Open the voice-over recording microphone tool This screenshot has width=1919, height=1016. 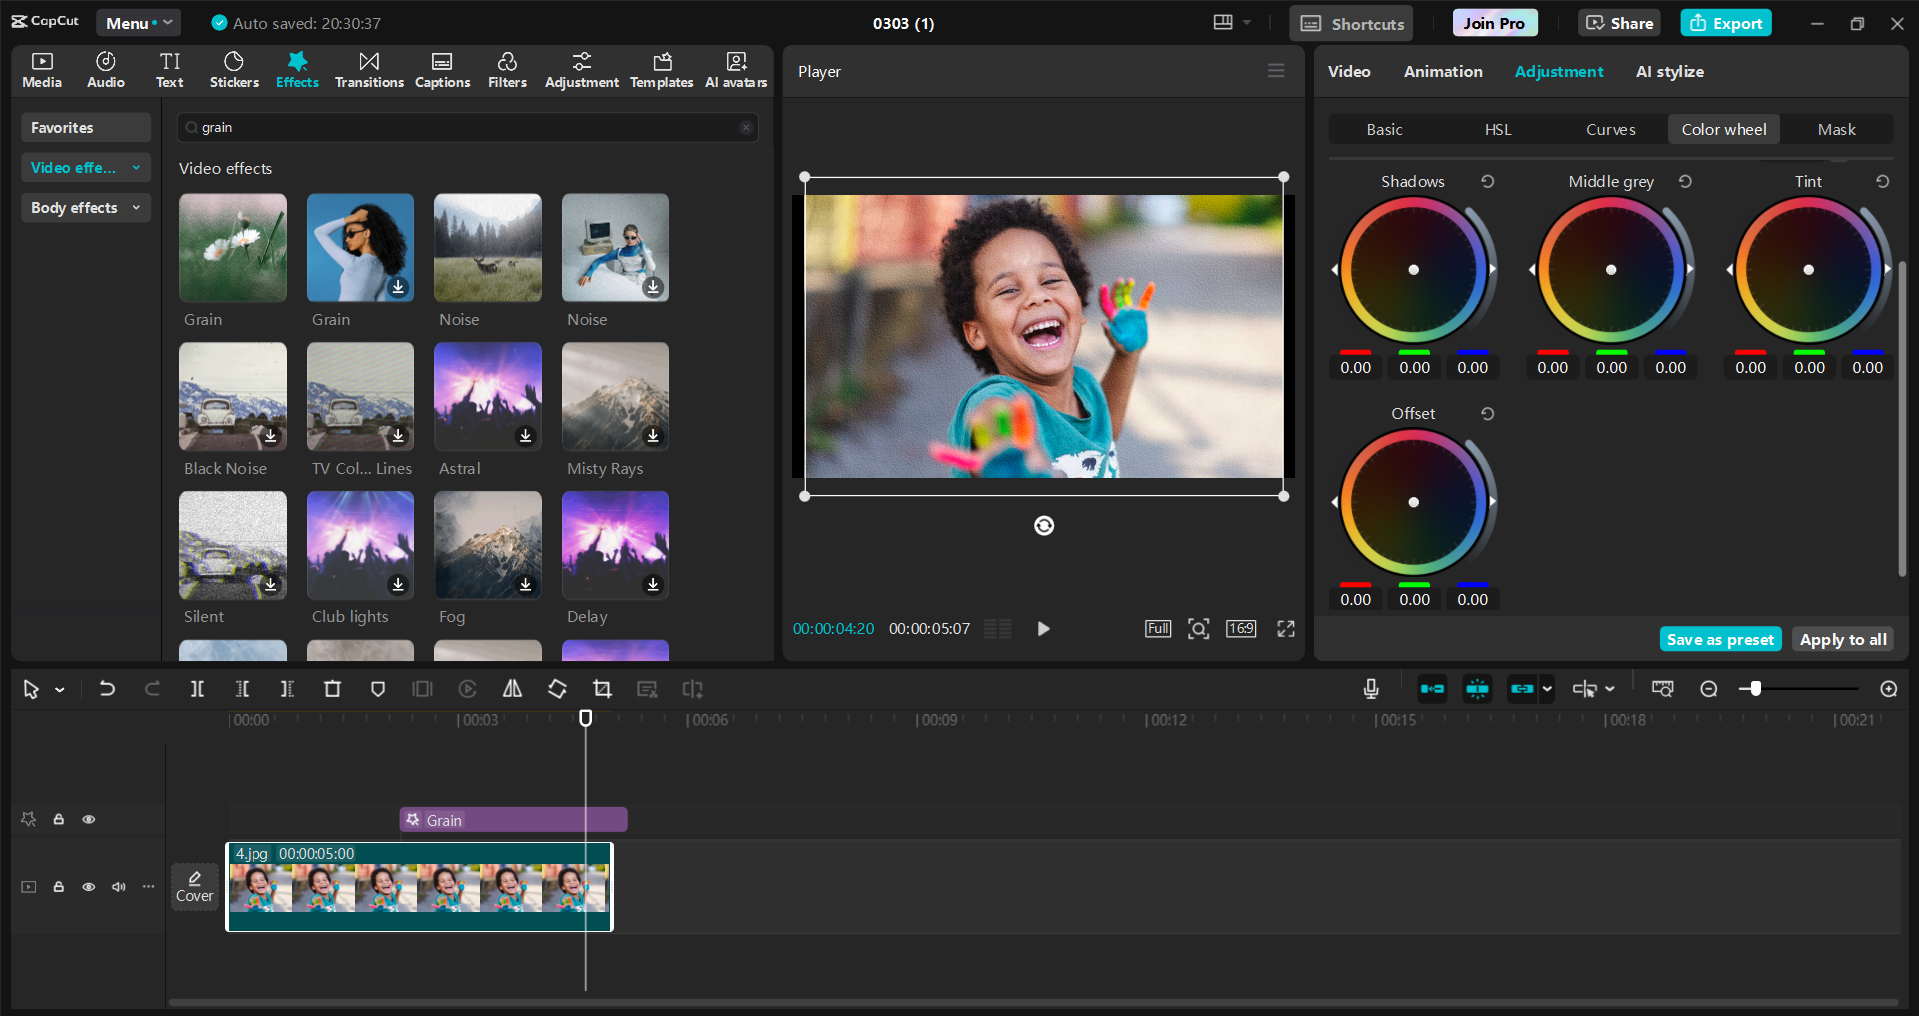click(1370, 688)
